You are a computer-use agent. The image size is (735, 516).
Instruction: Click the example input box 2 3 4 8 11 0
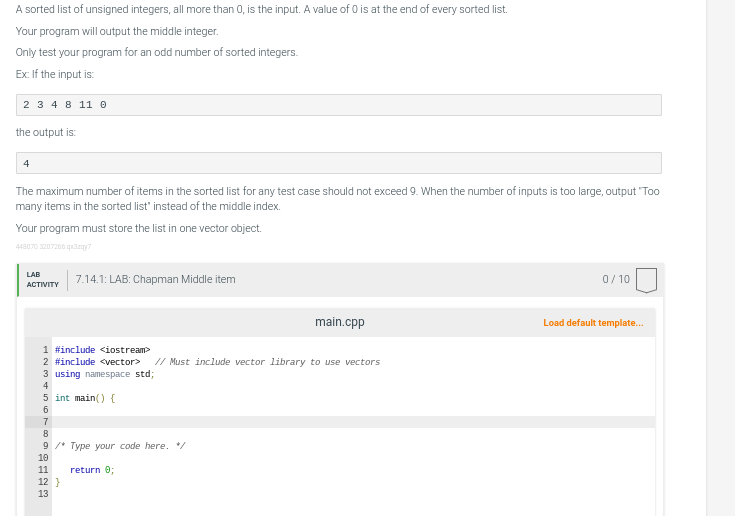tap(338, 105)
